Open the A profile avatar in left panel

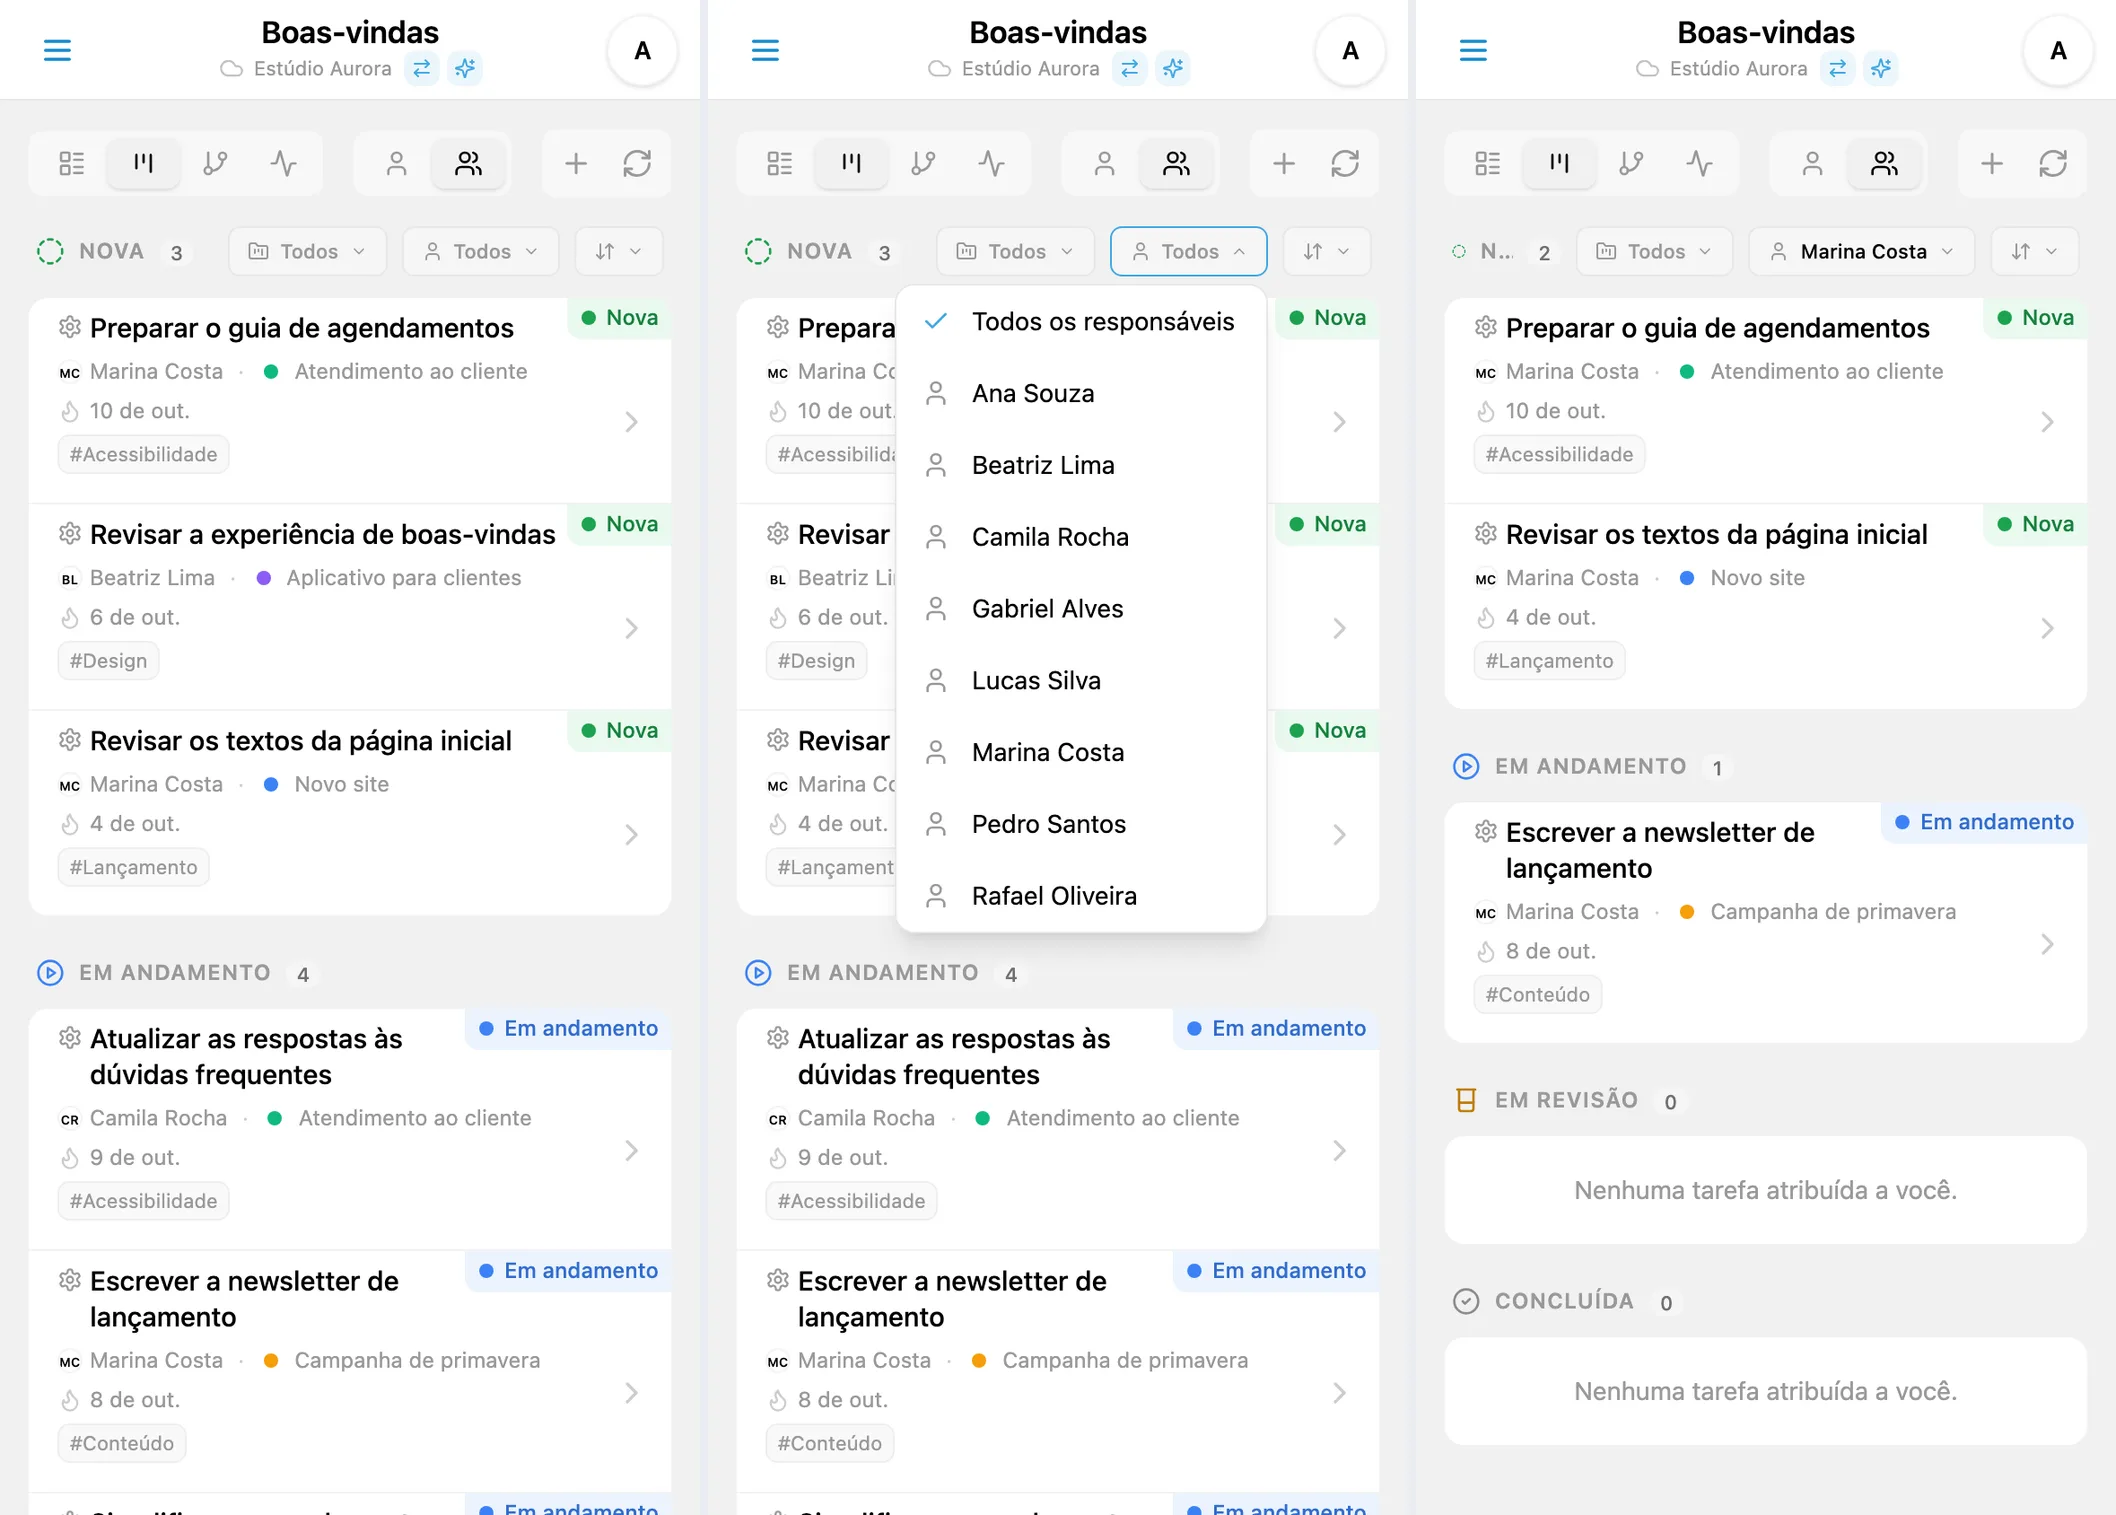[x=642, y=50]
